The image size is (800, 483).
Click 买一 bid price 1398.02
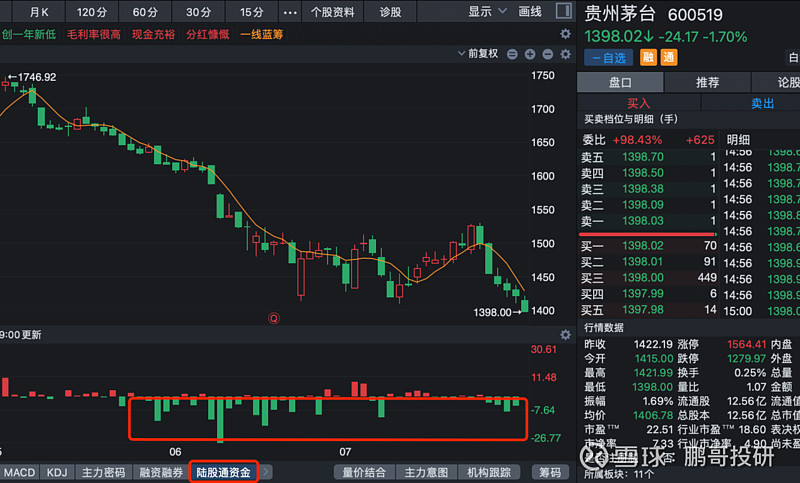point(642,246)
